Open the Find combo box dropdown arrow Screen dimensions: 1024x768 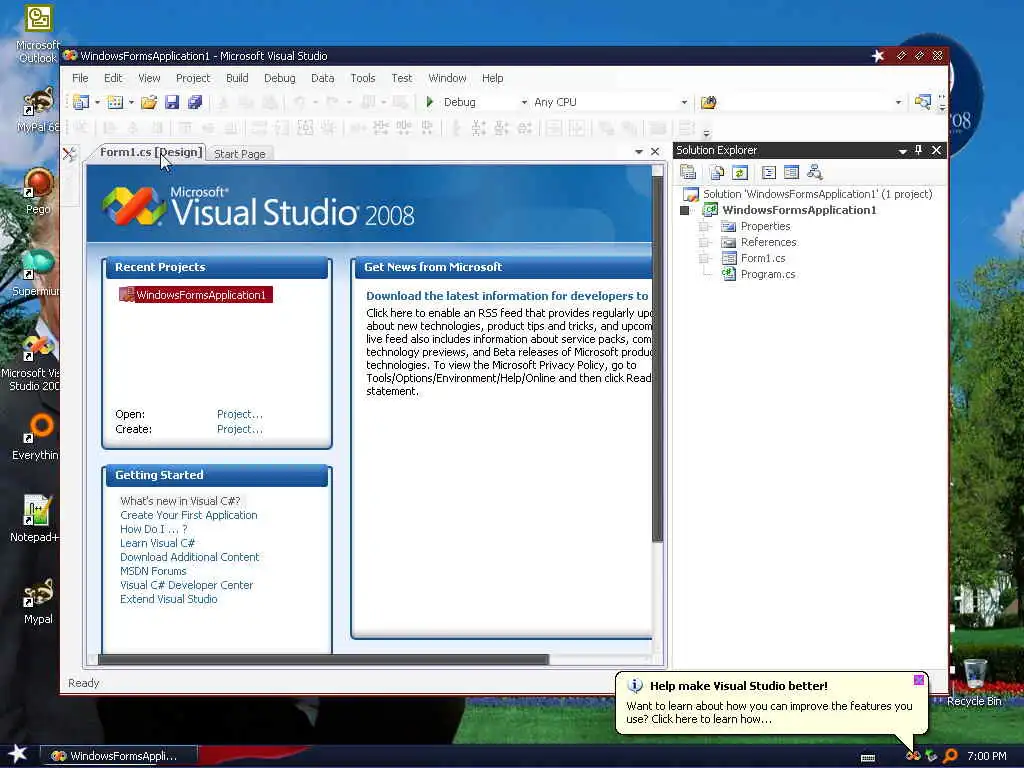click(x=898, y=103)
